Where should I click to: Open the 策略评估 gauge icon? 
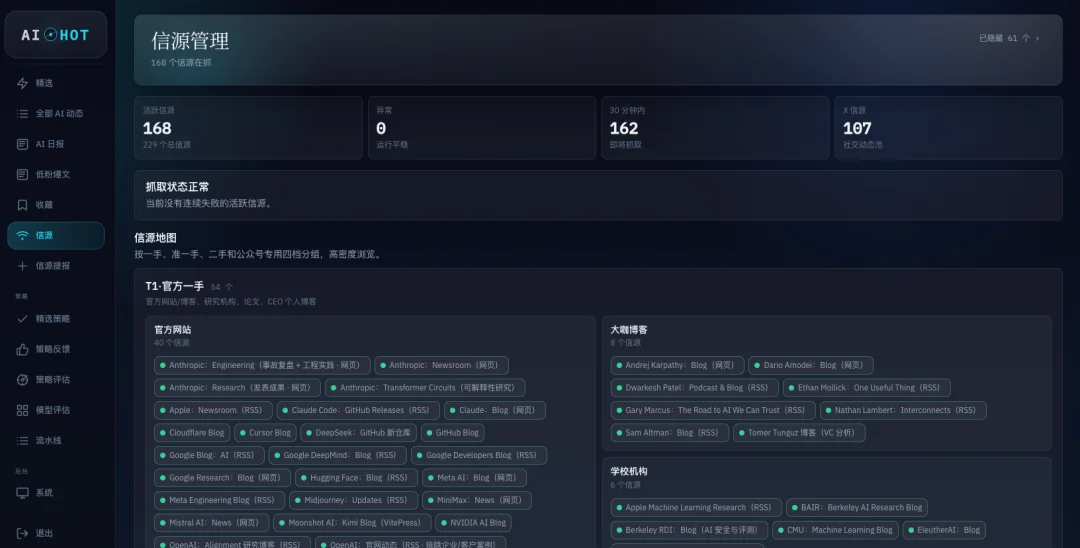coord(22,379)
